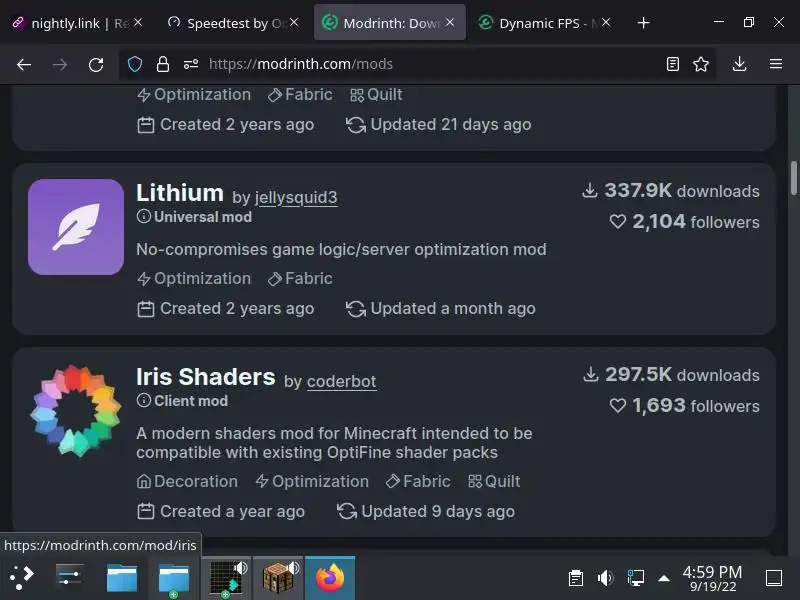The height and width of the screenshot is (600, 800).
Task: Click Lithium's 337.9K downloads count
Action: point(670,191)
